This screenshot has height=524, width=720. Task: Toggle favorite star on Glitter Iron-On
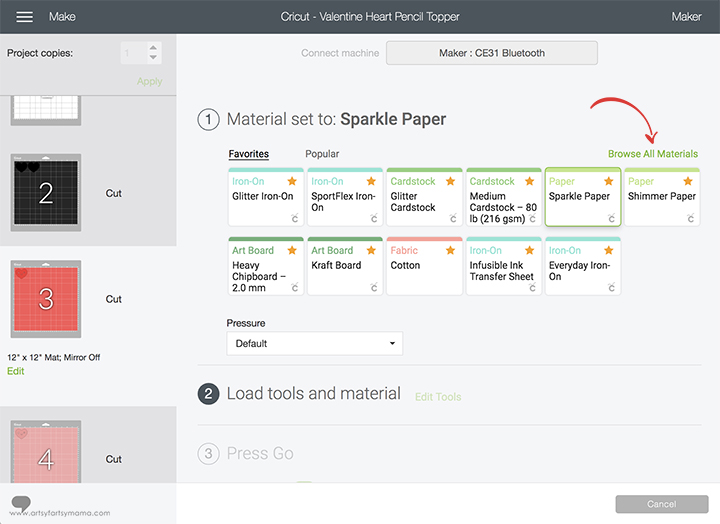[292, 181]
